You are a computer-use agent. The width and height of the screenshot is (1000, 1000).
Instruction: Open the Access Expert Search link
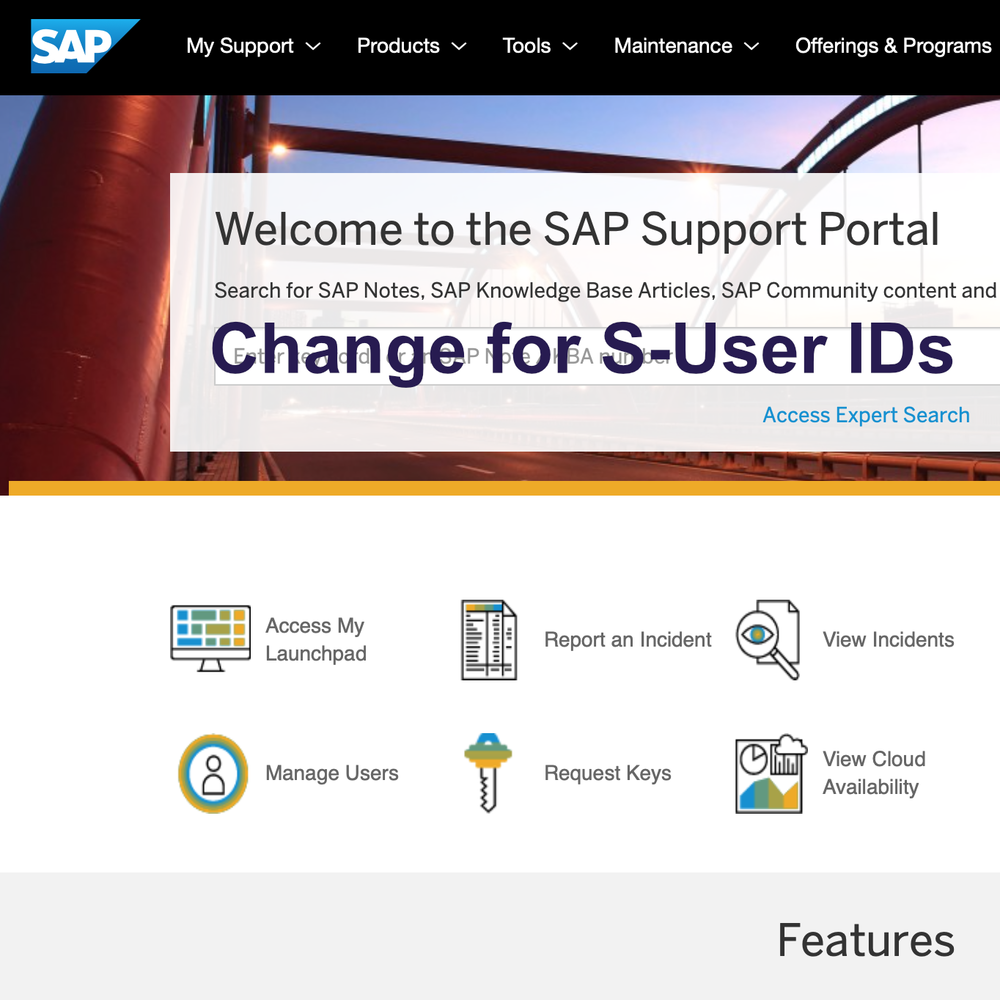coord(866,415)
